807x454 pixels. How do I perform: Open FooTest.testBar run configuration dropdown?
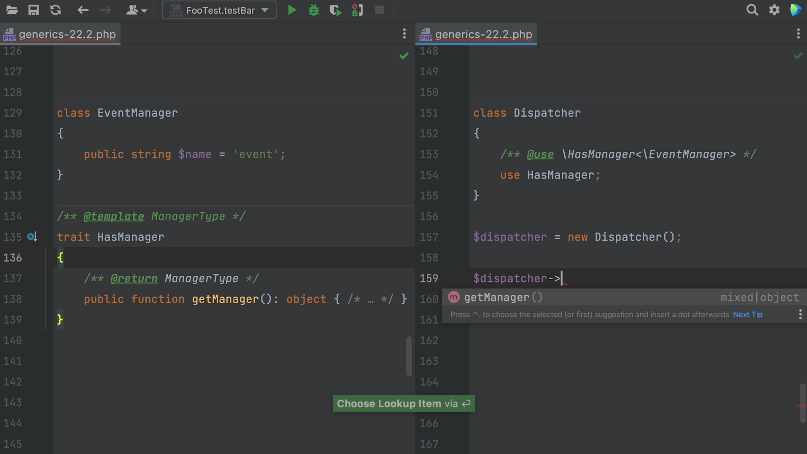coord(219,10)
